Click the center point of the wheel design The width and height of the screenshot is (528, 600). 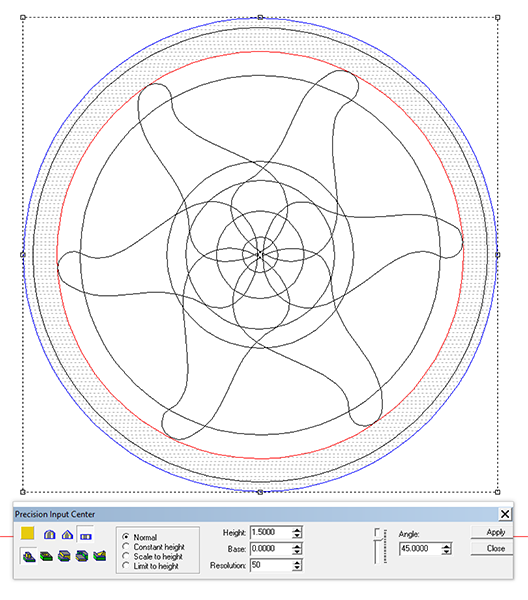click(260, 254)
